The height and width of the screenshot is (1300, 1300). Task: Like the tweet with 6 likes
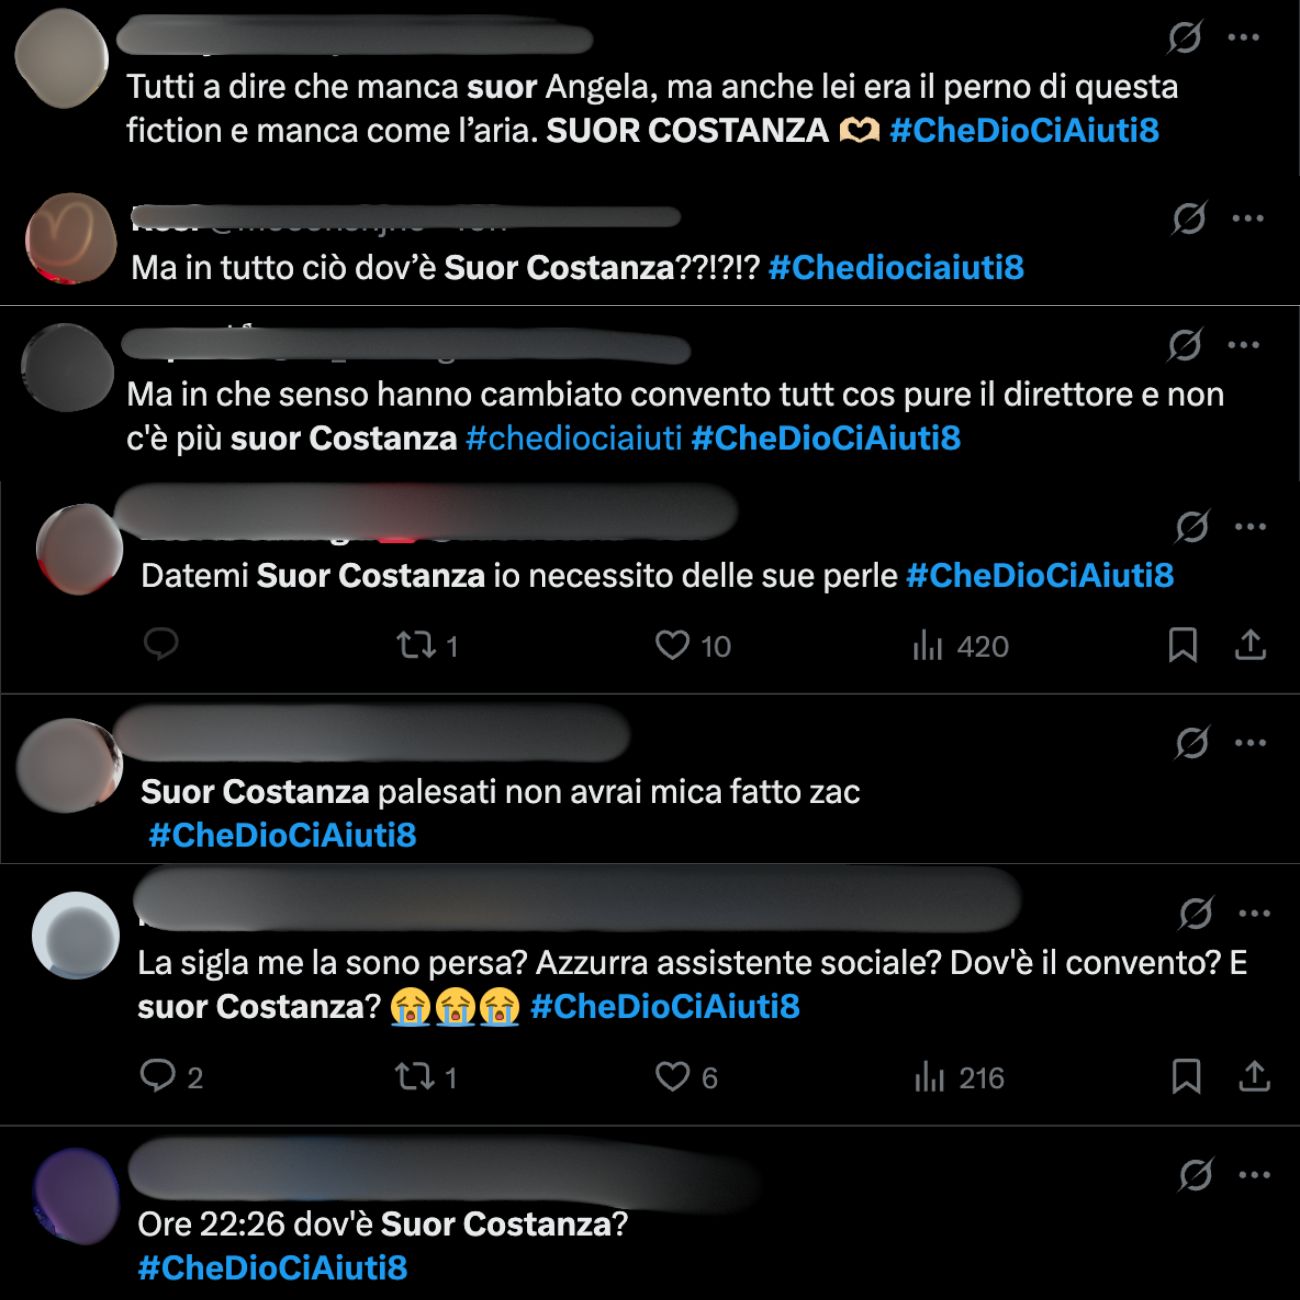click(x=672, y=1077)
